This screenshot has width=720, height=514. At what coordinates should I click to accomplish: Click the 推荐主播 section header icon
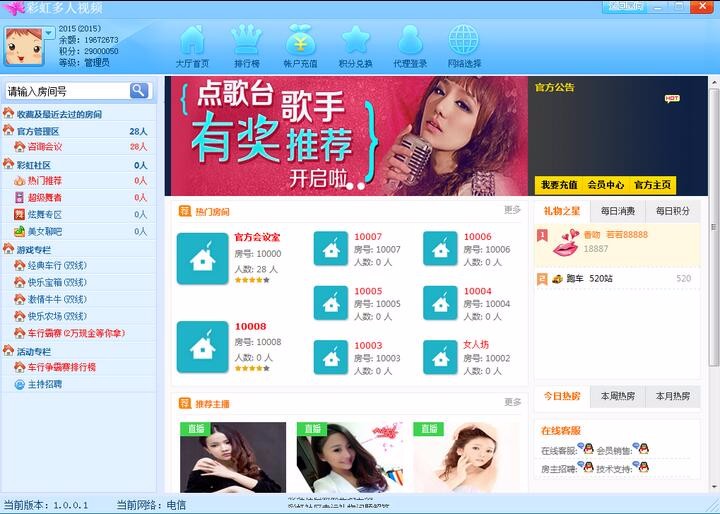tap(185, 403)
